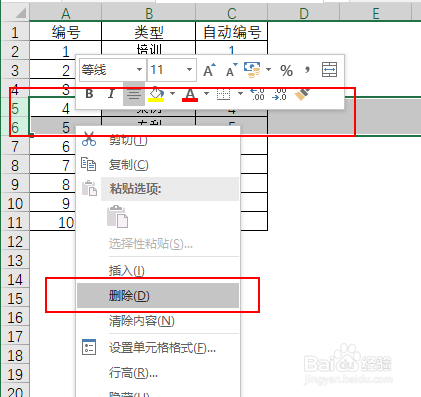
Task: Apply comma style
Action: click(x=307, y=70)
